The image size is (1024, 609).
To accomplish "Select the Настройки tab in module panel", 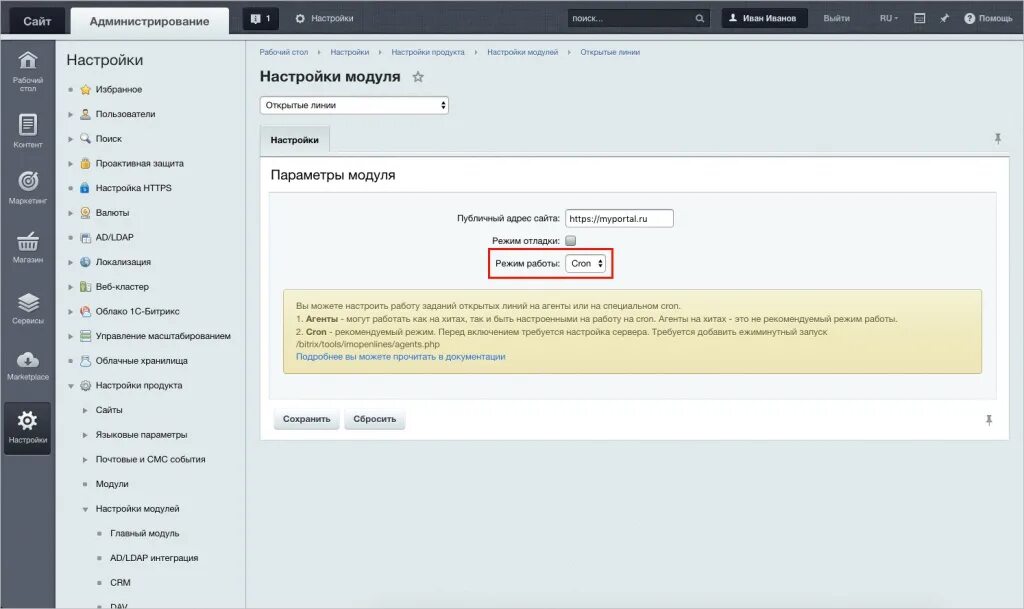I will [295, 140].
